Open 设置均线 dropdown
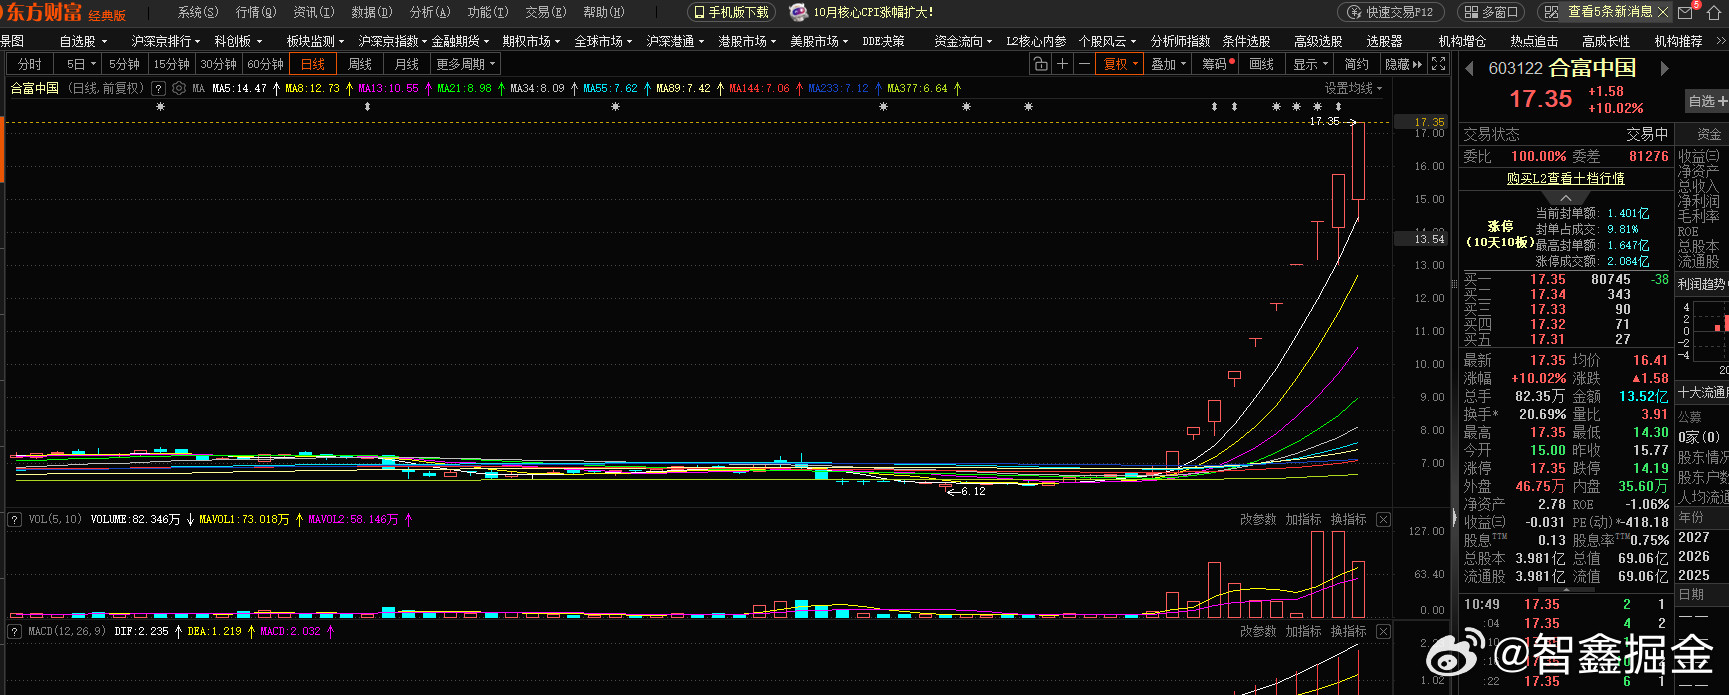The image size is (1729, 695). click(1354, 88)
